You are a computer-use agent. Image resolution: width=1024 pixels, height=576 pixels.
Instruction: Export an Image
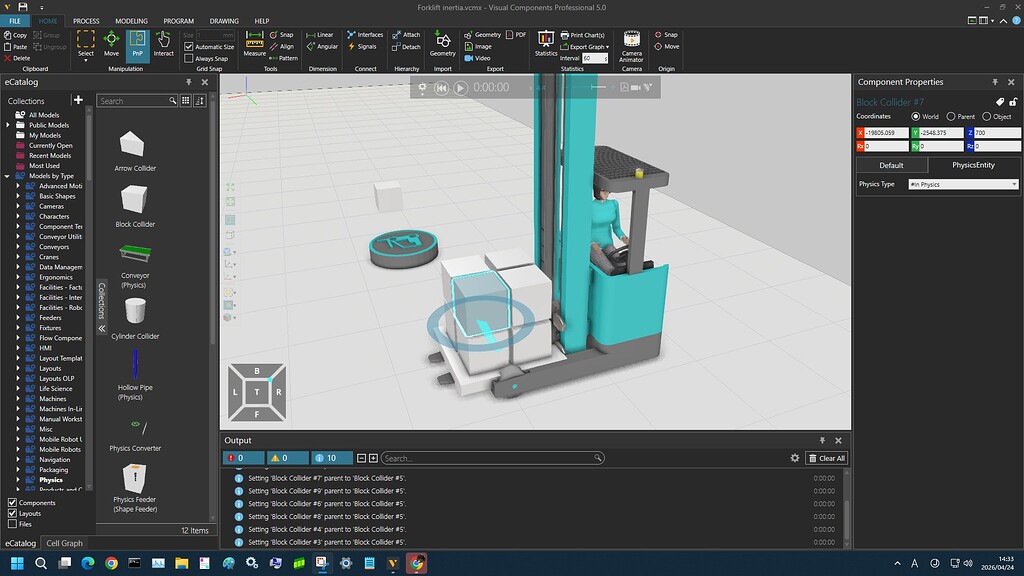[478, 46]
